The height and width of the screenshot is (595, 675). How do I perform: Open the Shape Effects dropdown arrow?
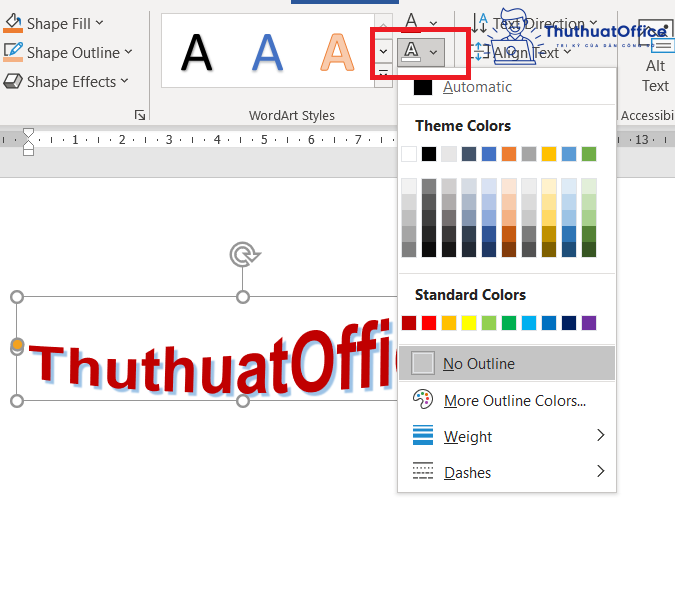(x=124, y=81)
